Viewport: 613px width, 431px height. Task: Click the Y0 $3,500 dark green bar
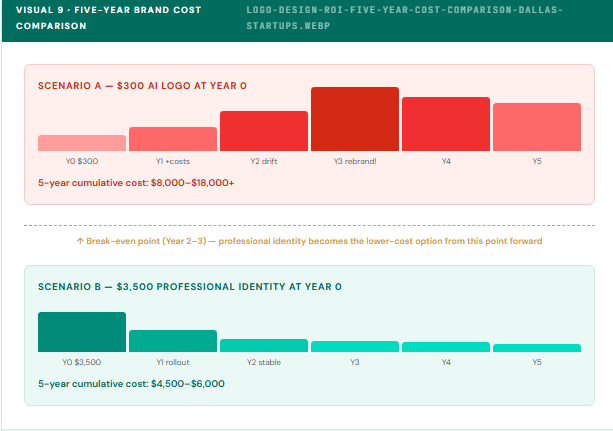coord(82,332)
